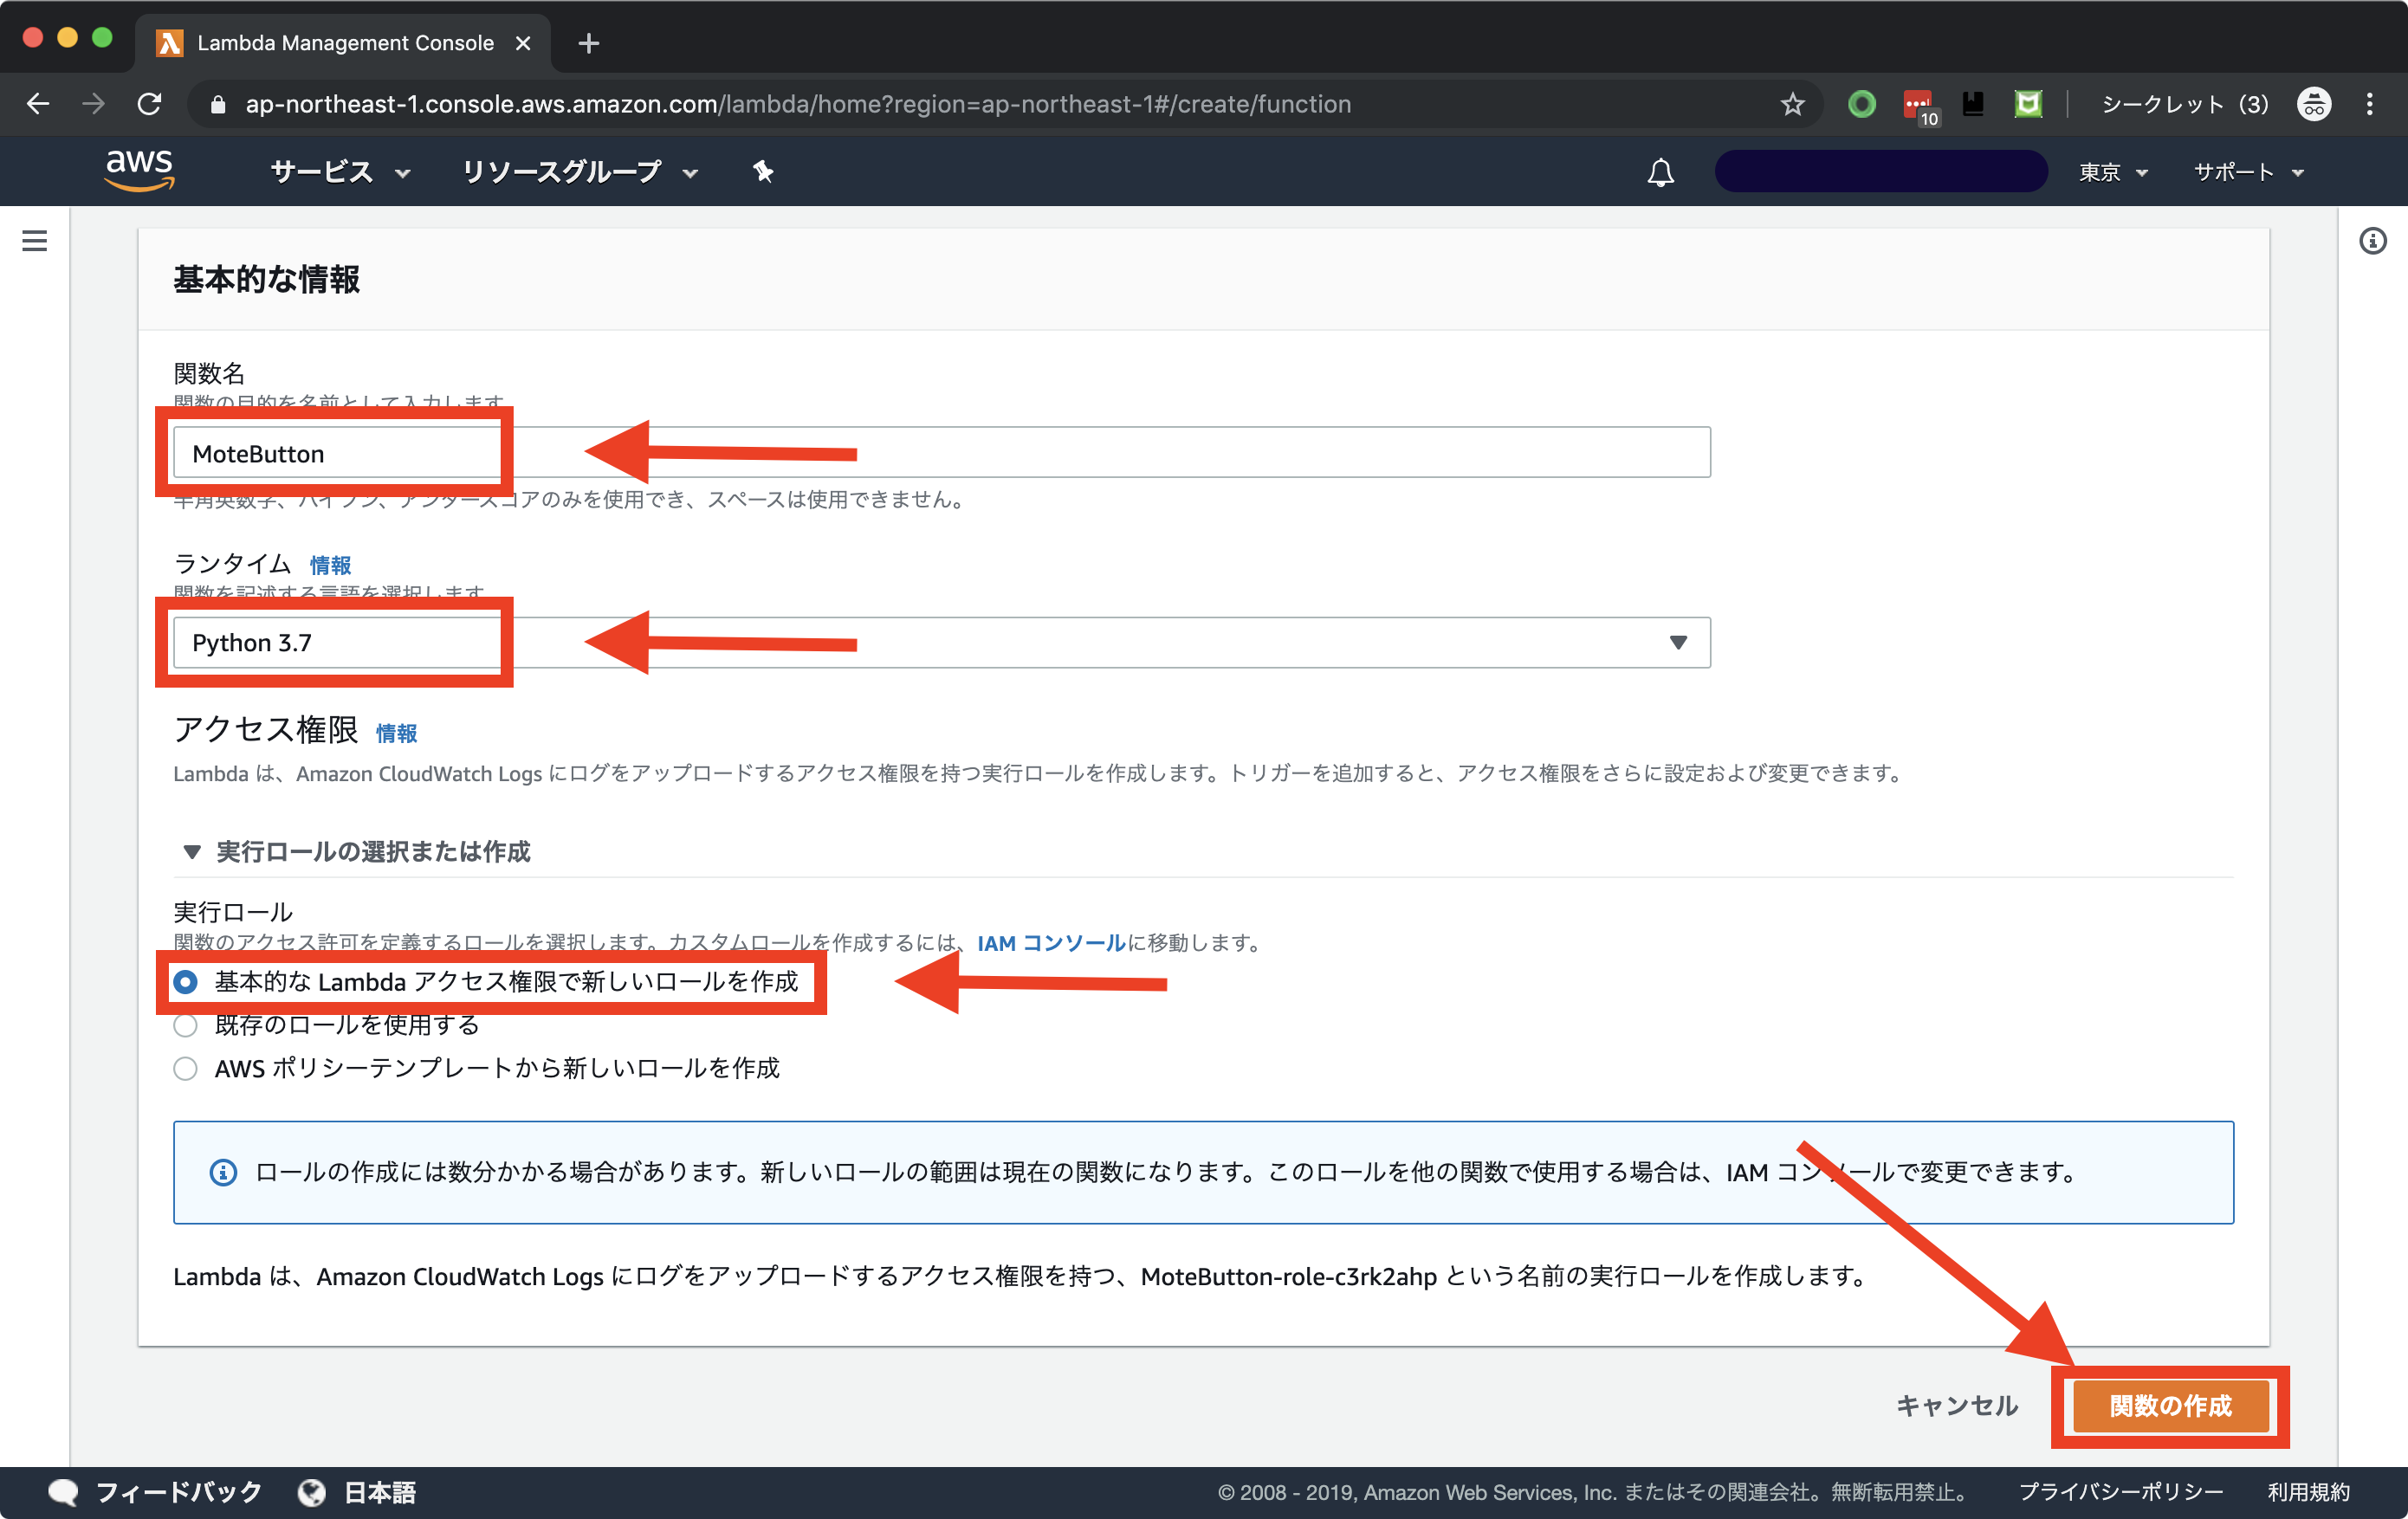The image size is (2408, 1519).
Task: Click the browser address bar URL
Action: coord(798,104)
